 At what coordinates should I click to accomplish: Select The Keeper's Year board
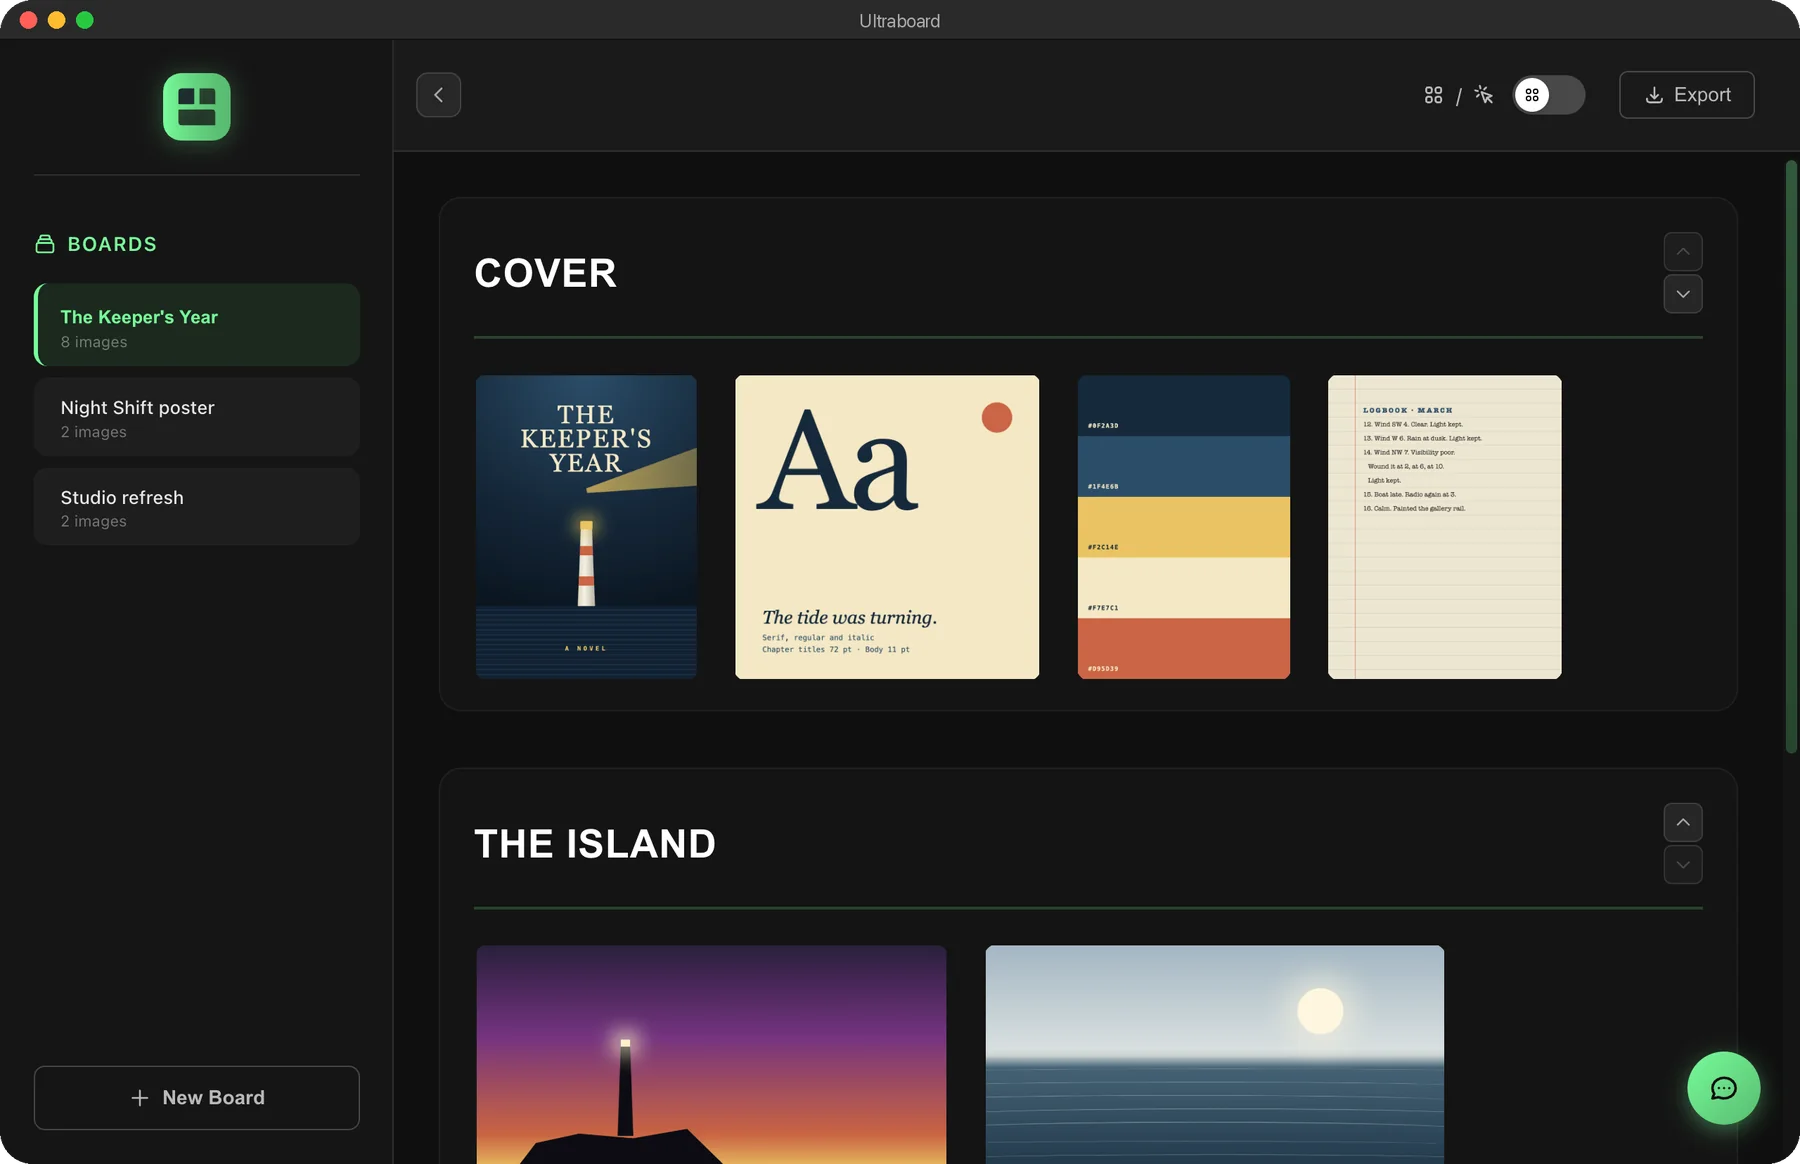coord(197,325)
